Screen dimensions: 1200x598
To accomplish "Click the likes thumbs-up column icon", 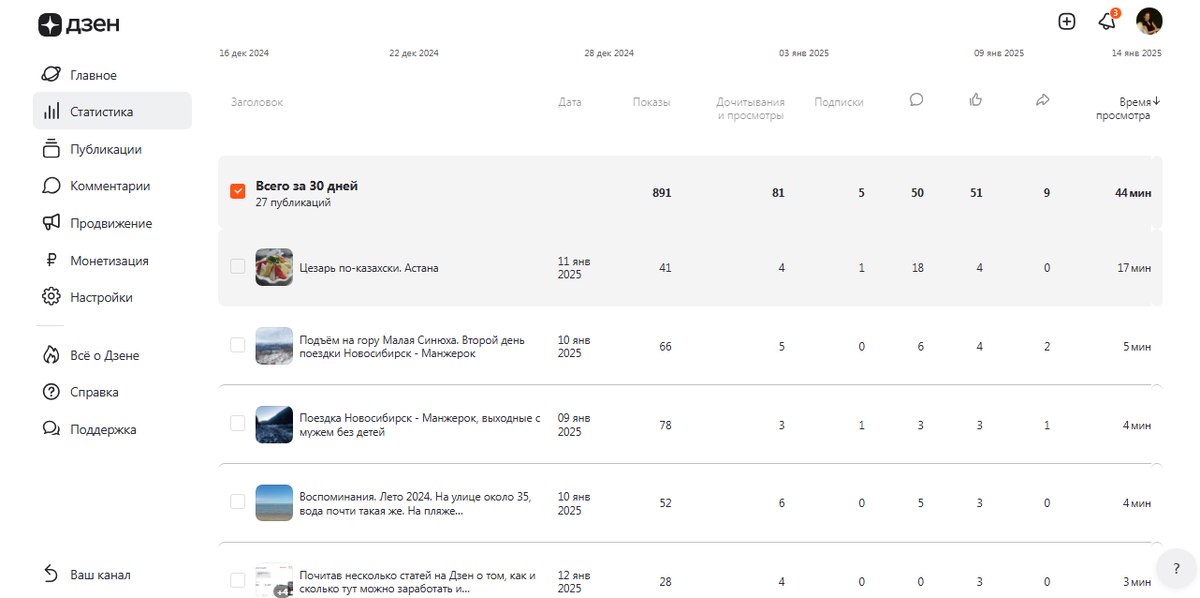I will pyautogui.click(x=976, y=100).
